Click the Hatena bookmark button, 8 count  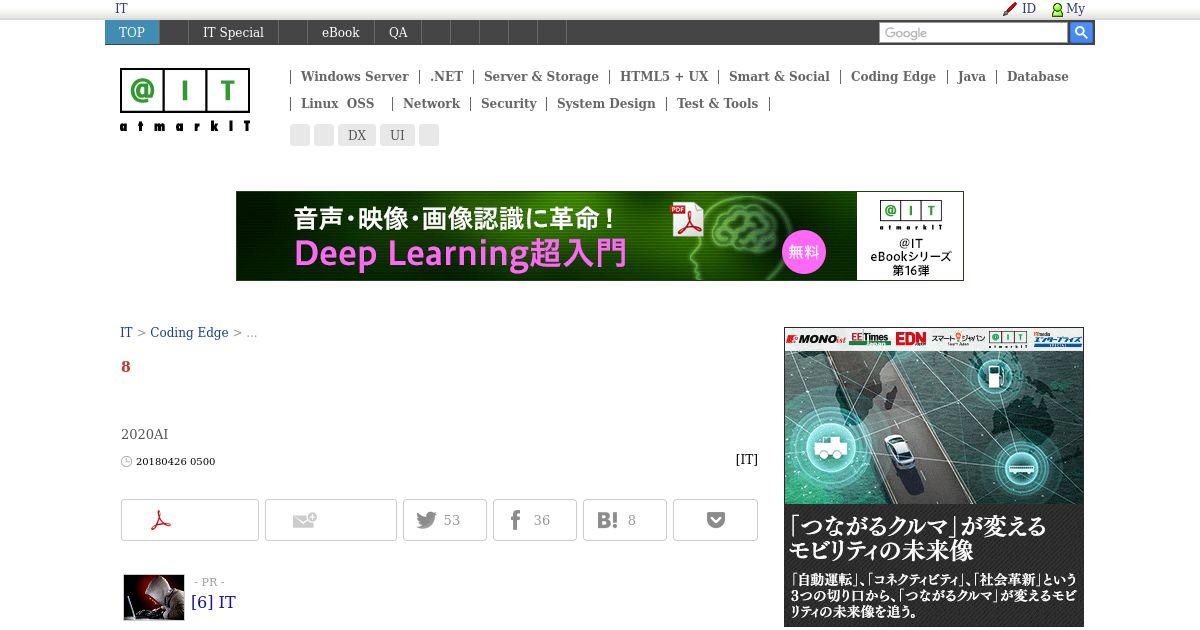click(625, 520)
